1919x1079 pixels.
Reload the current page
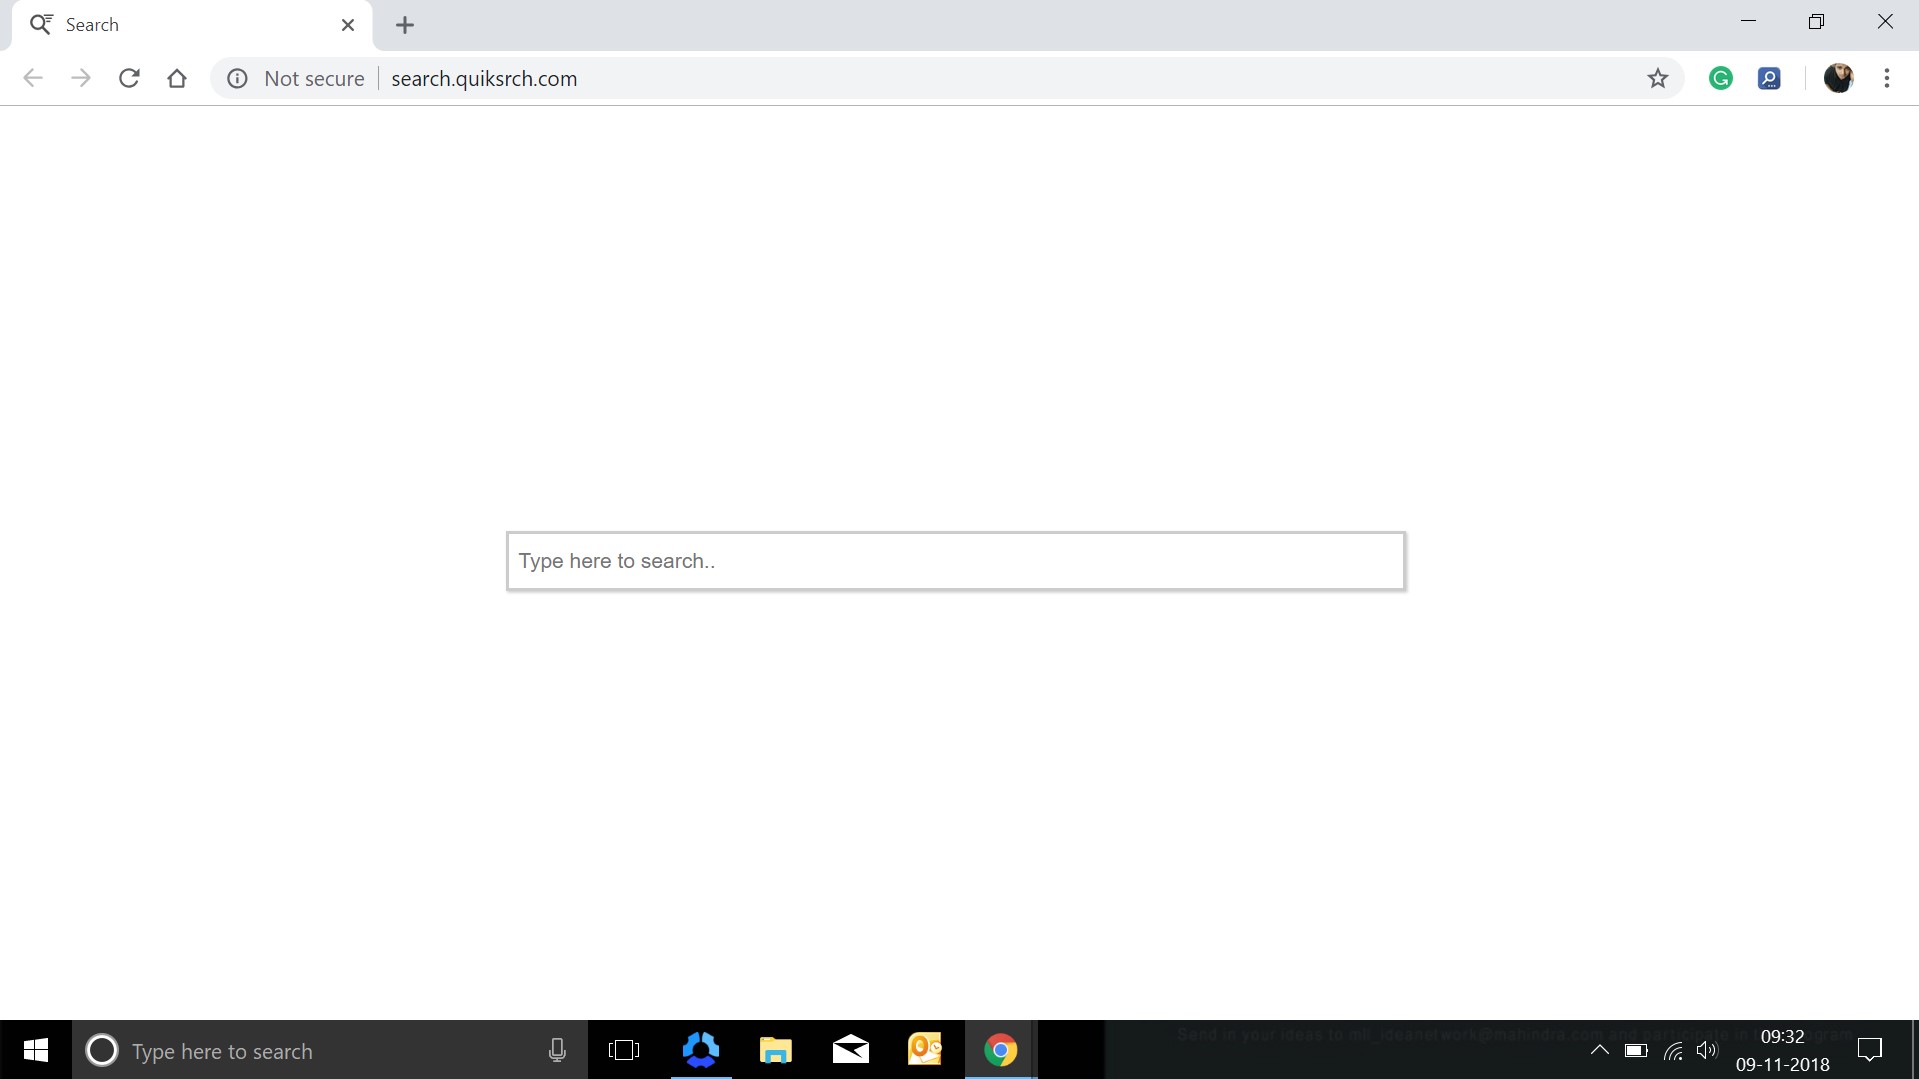129,78
